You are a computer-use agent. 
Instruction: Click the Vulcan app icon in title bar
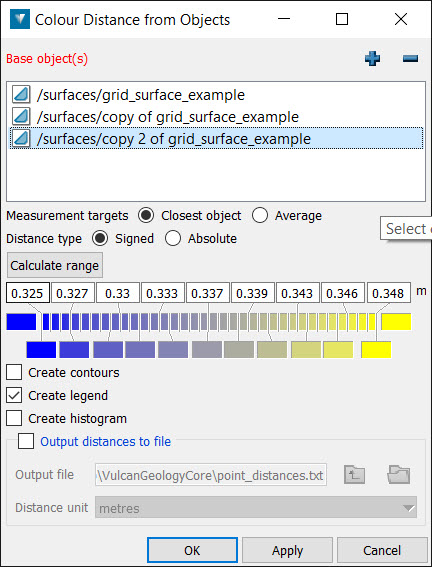[x=20, y=20]
